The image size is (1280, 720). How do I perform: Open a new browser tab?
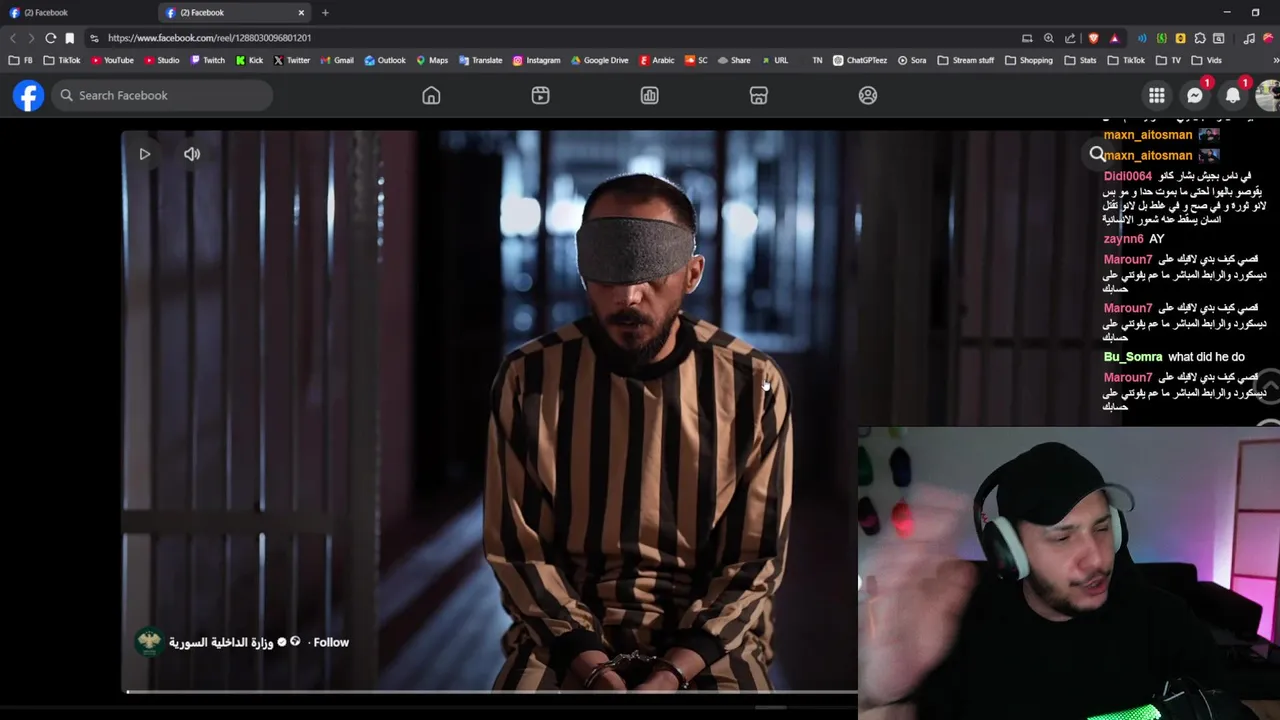(x=325, y=13)
